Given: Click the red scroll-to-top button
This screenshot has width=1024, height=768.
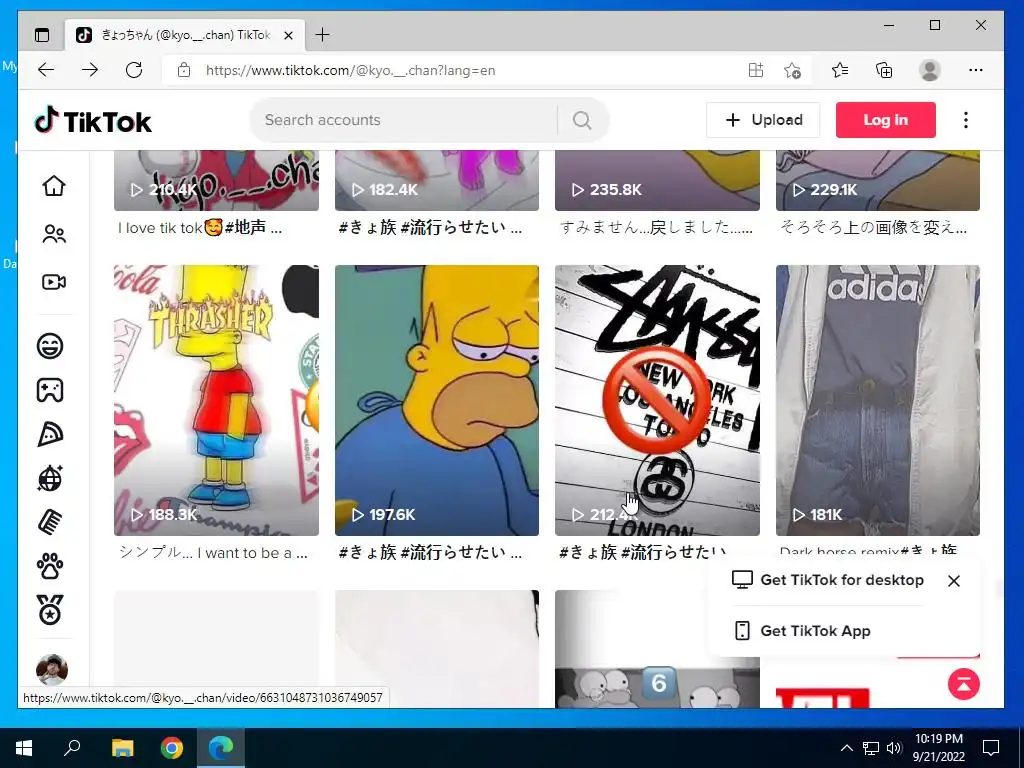Looking at the screenshot, I should [x=963, y=684].
